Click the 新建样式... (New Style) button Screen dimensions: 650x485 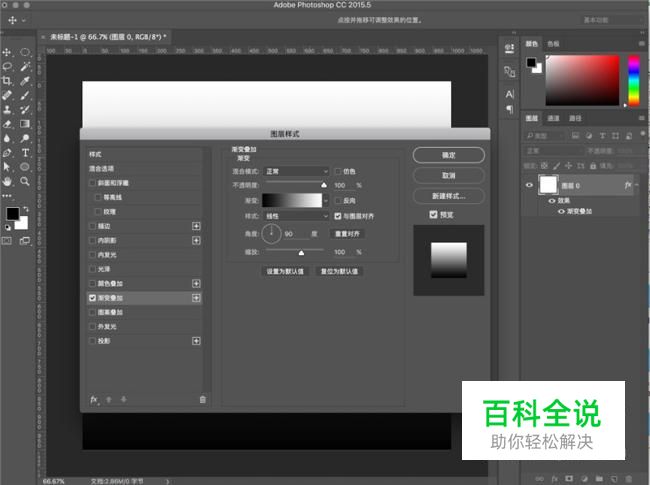pyautogui.click(x=449, y=196)
